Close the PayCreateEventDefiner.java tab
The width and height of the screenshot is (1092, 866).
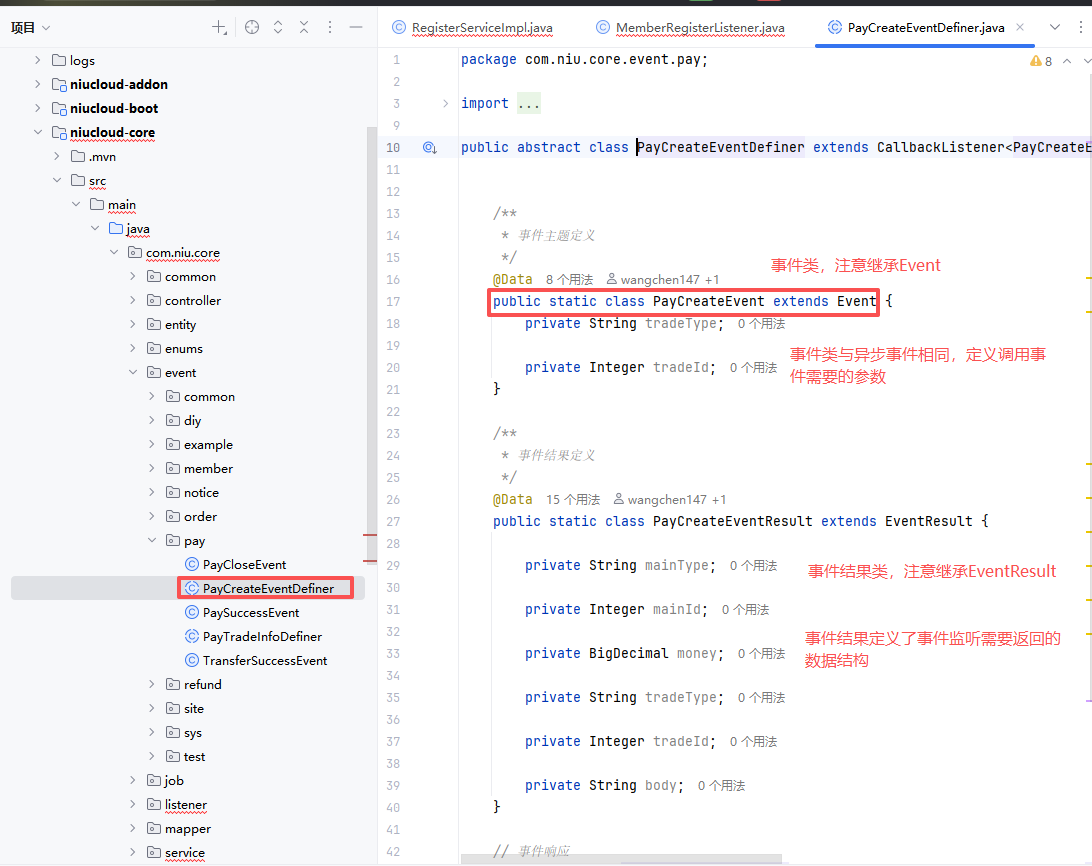1020,27
